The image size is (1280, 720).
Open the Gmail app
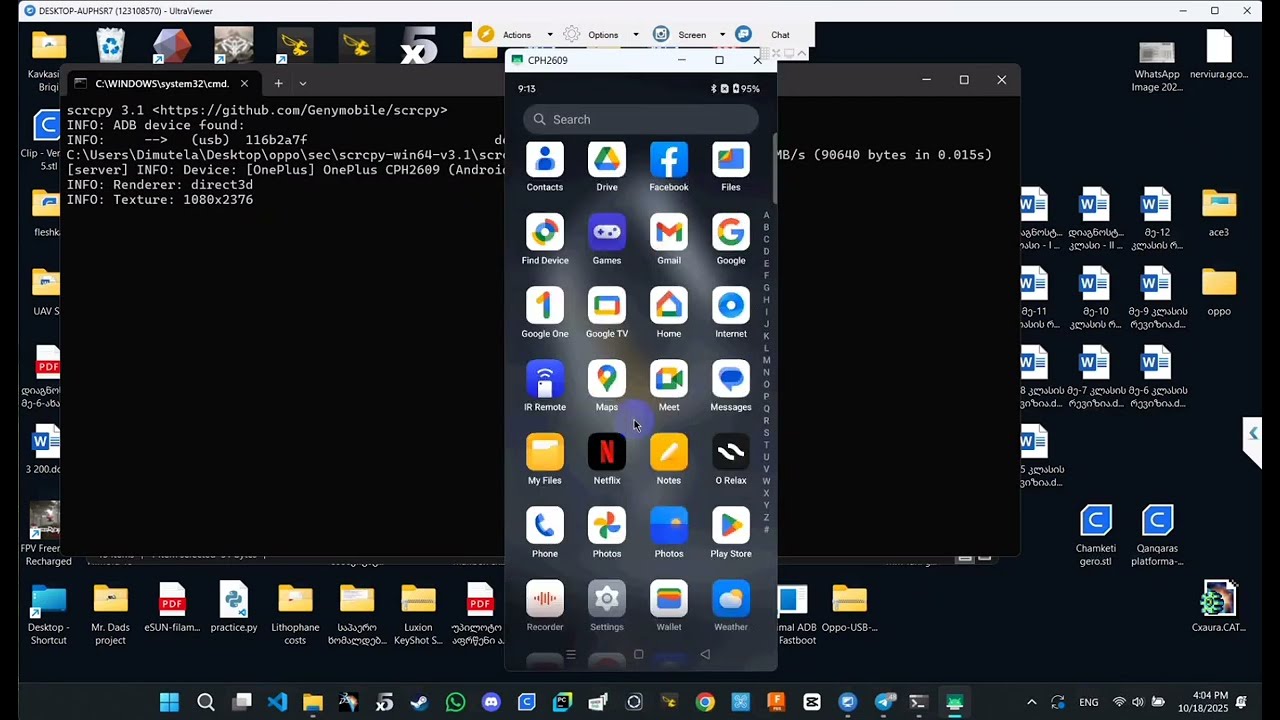[669, 239]
